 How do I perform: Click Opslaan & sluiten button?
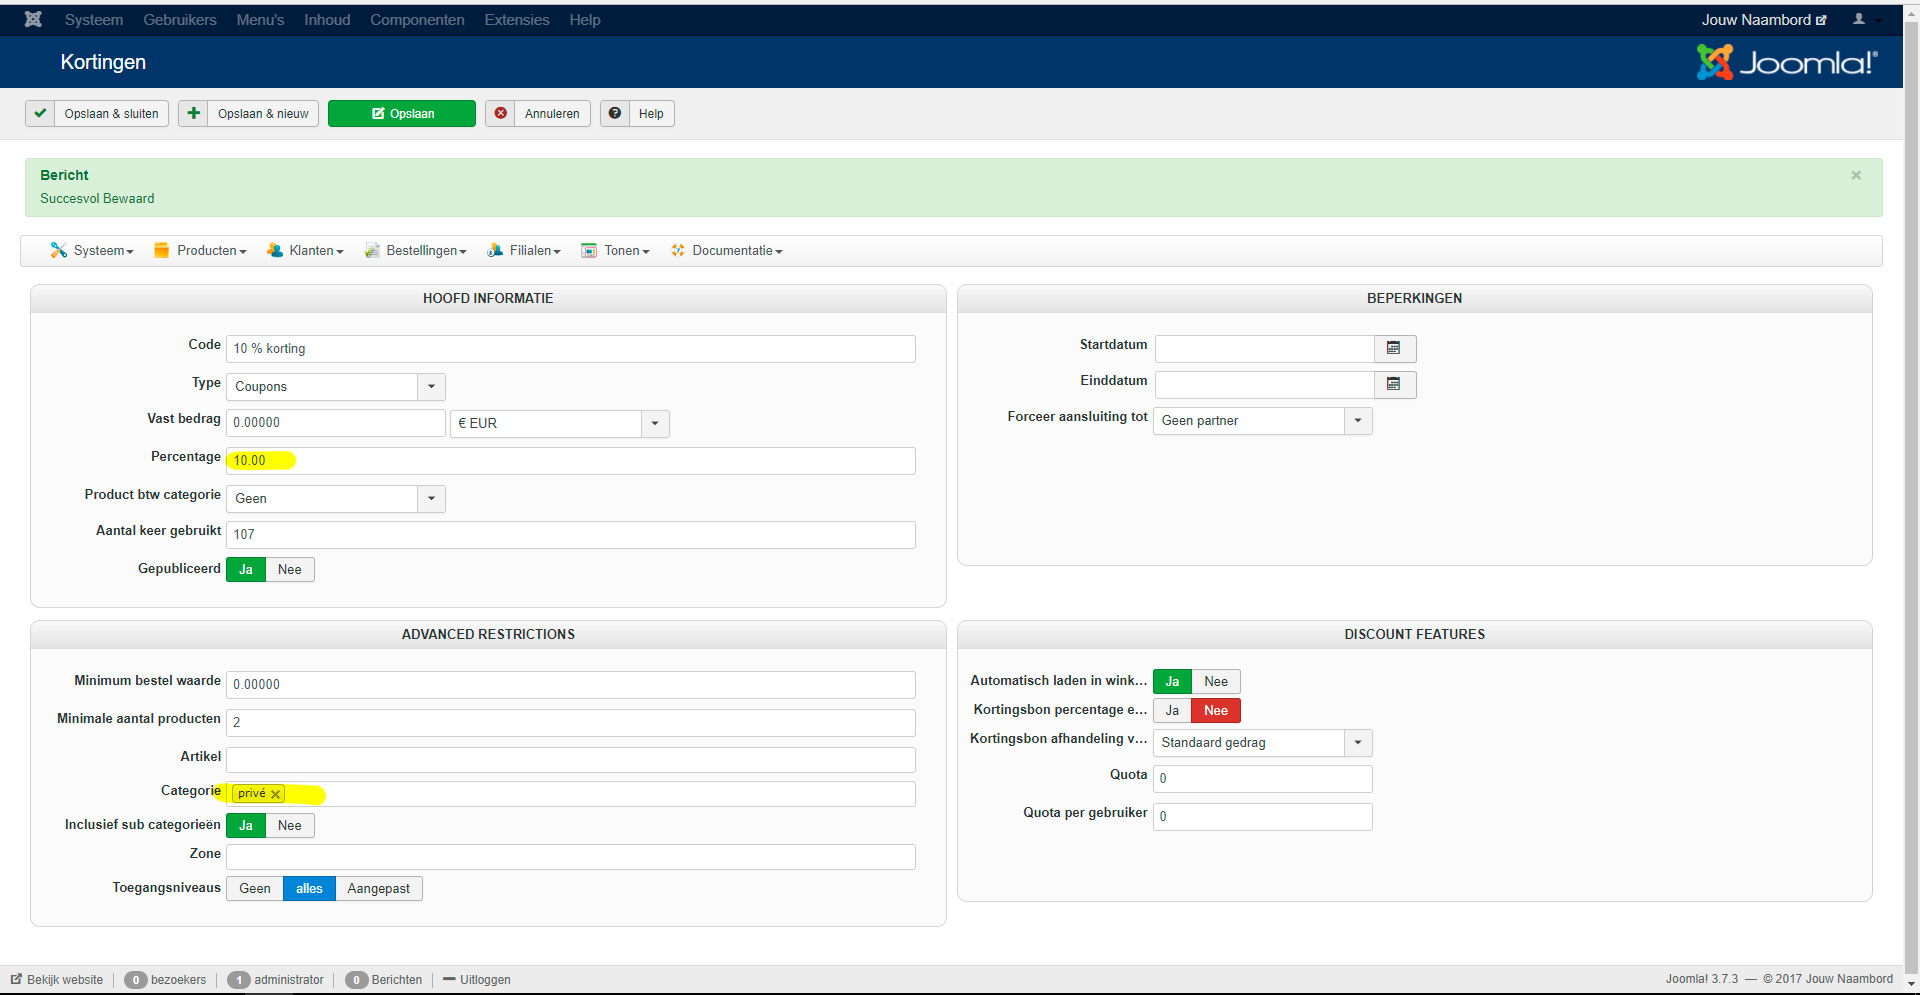97,113
